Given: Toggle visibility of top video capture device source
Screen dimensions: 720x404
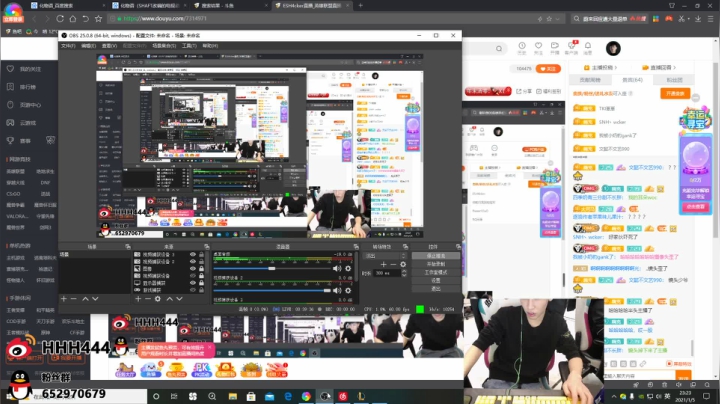Looking at the screenshot, I should (x=193, y=254).
